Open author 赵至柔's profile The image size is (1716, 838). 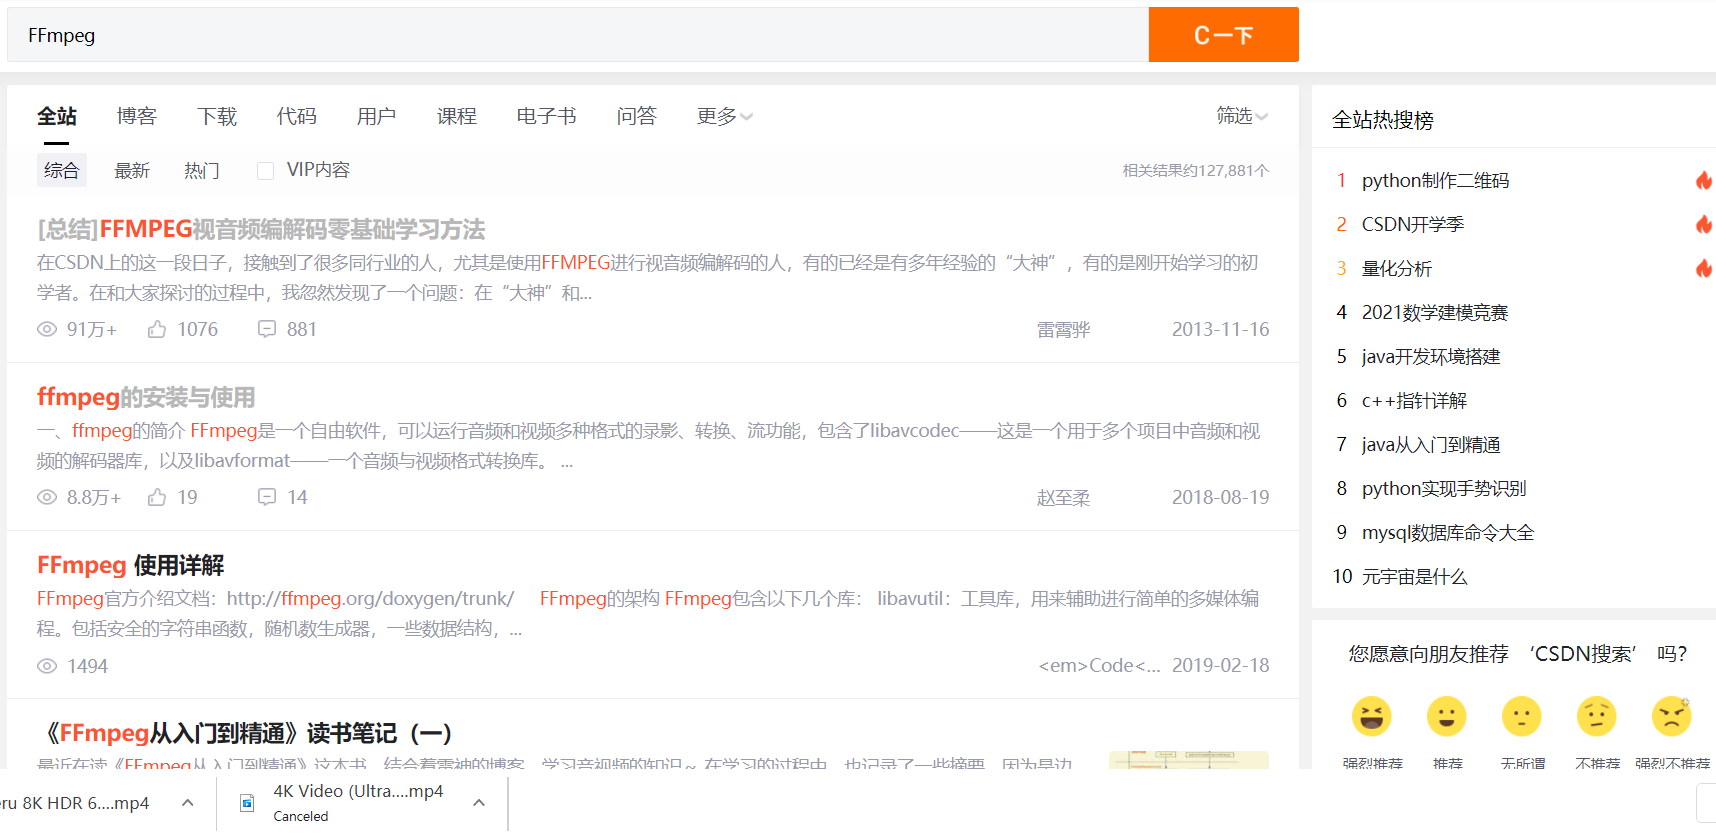(x=1063, y=497)
